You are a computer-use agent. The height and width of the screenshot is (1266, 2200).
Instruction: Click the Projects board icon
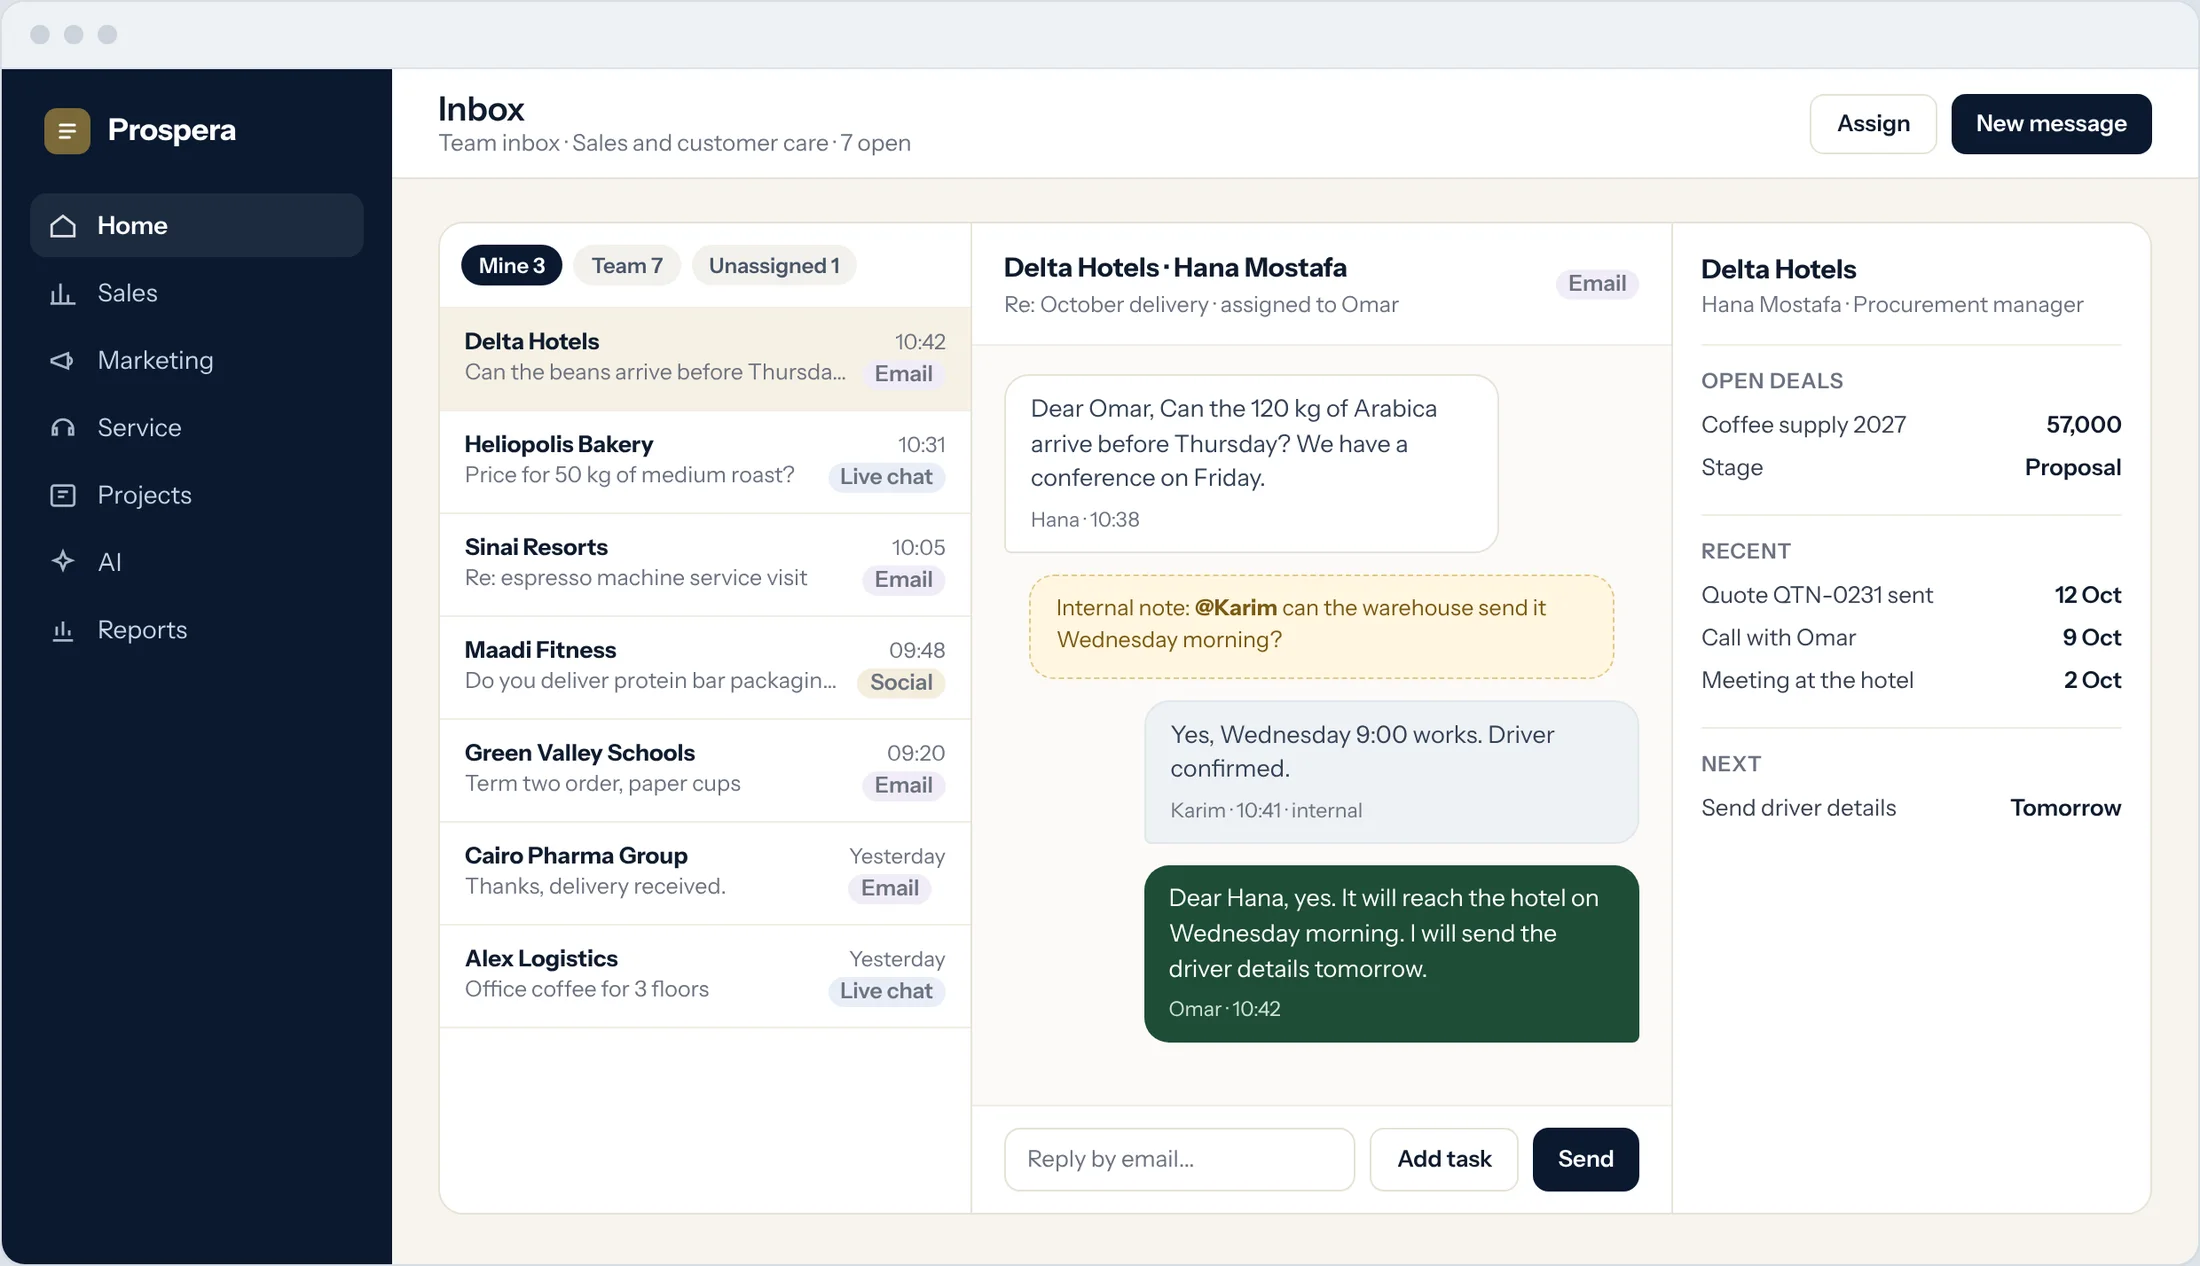(x=63, y=495)
